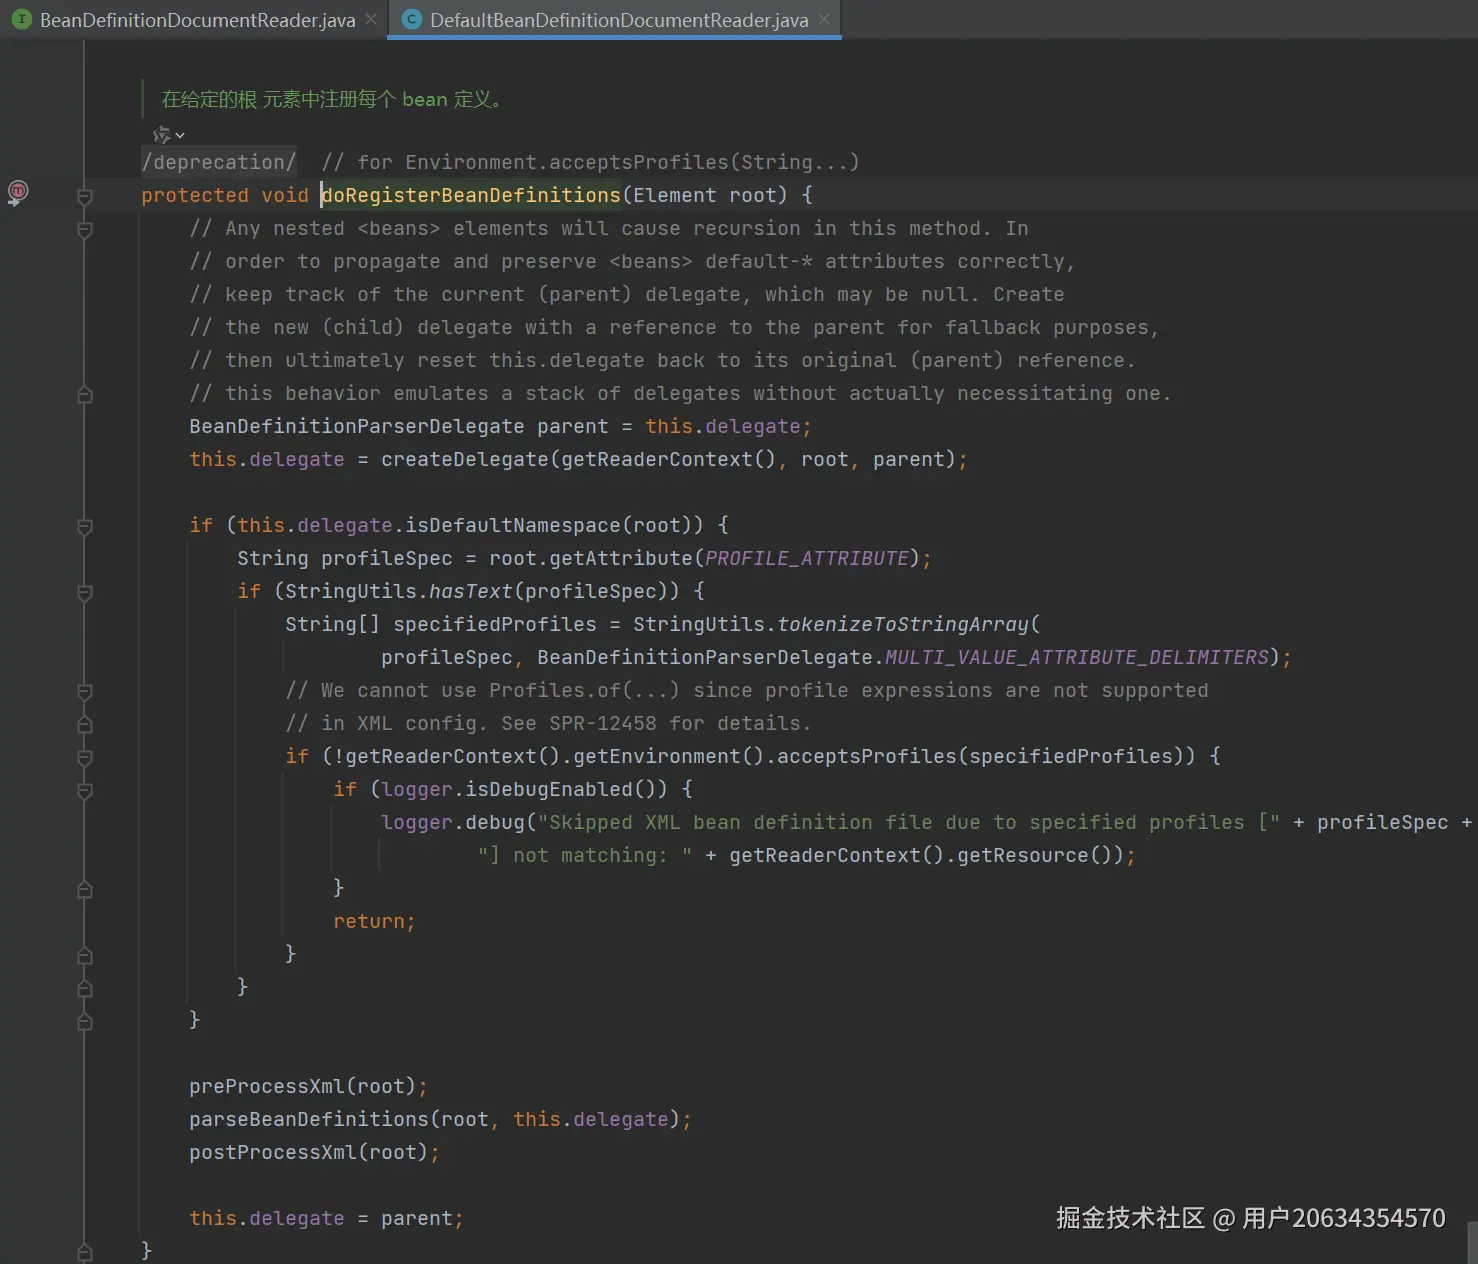Switch to BeanDefinitionDocumentReader.java tab
1478x1264 pixels.
click(197, 20)
